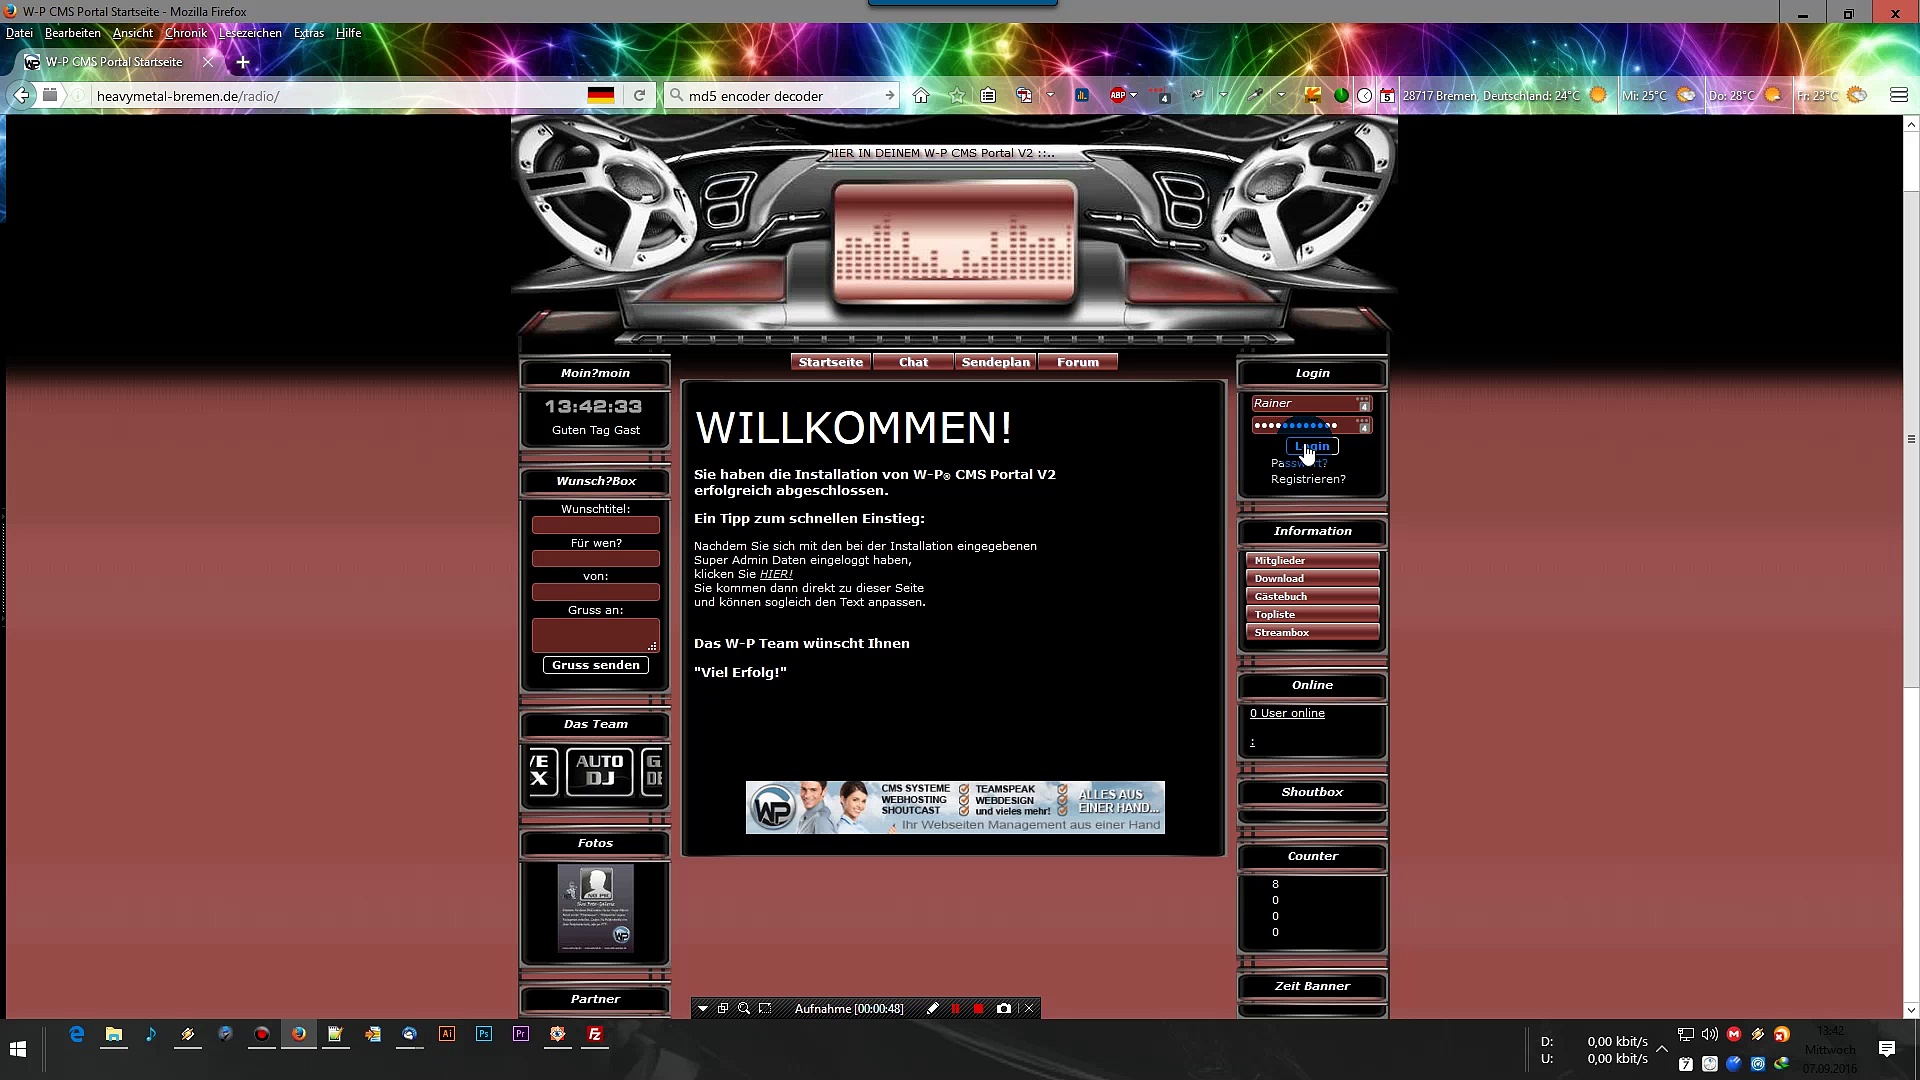Open the recorder zoom magnifier tool
Image resolution: width=1920 pixels, height=1080 pixels.
[744, 1008]
